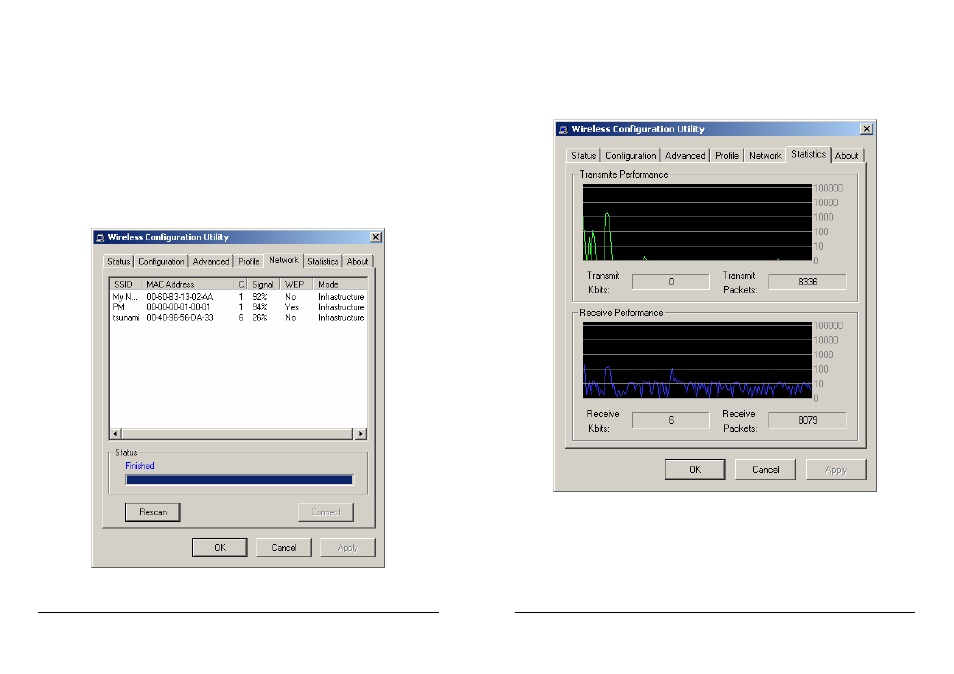954x674 pixels.
Task: Click Cancel in the Statistics window
Action: (x=765, y=470)
